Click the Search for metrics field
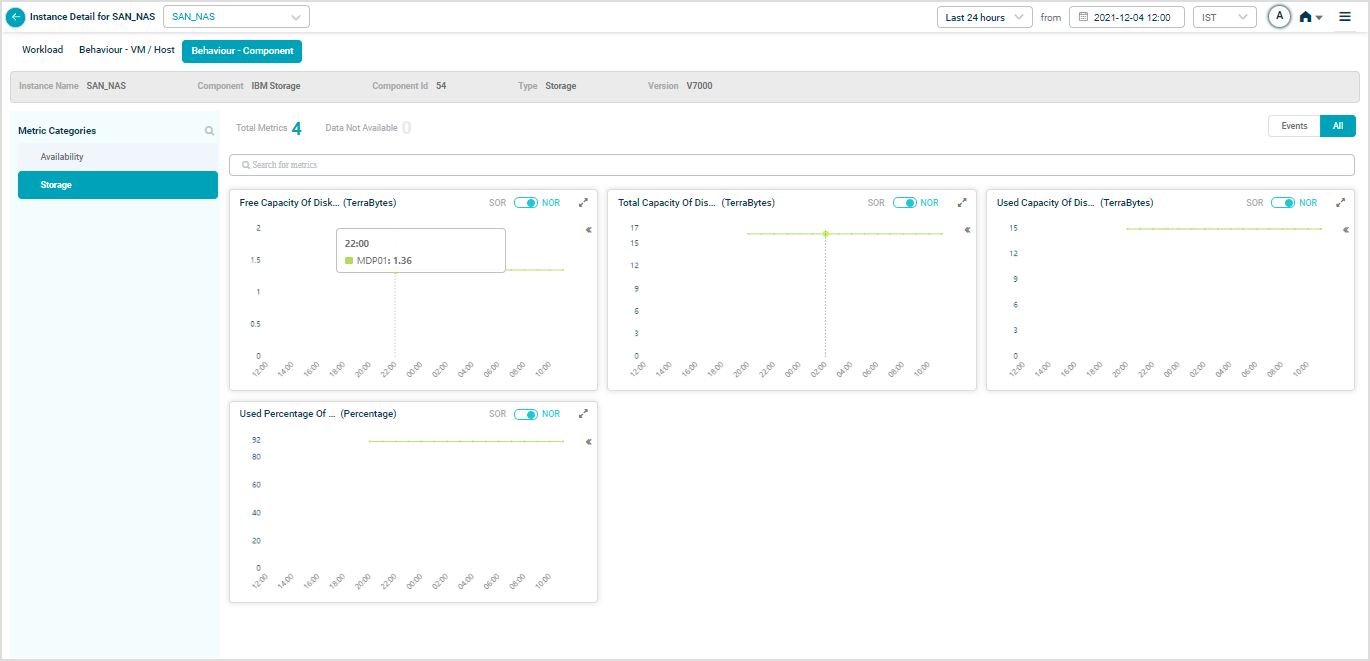1370x661 pixels. (x=791, y=165)
